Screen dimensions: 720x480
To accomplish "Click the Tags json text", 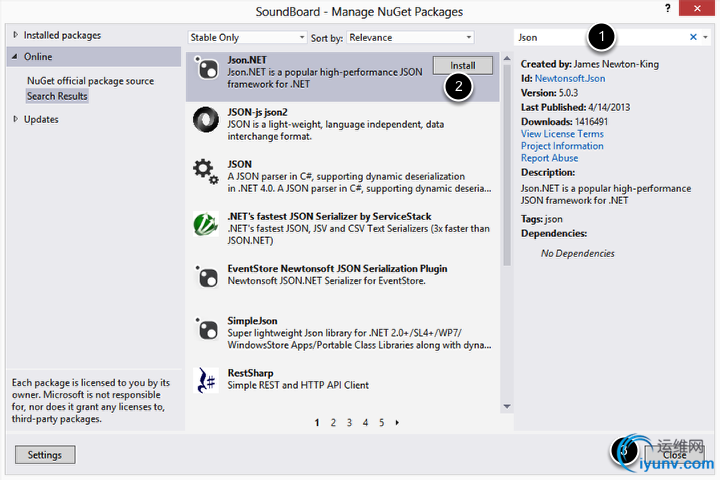I will pyautogui.click(x=541, y=219).
